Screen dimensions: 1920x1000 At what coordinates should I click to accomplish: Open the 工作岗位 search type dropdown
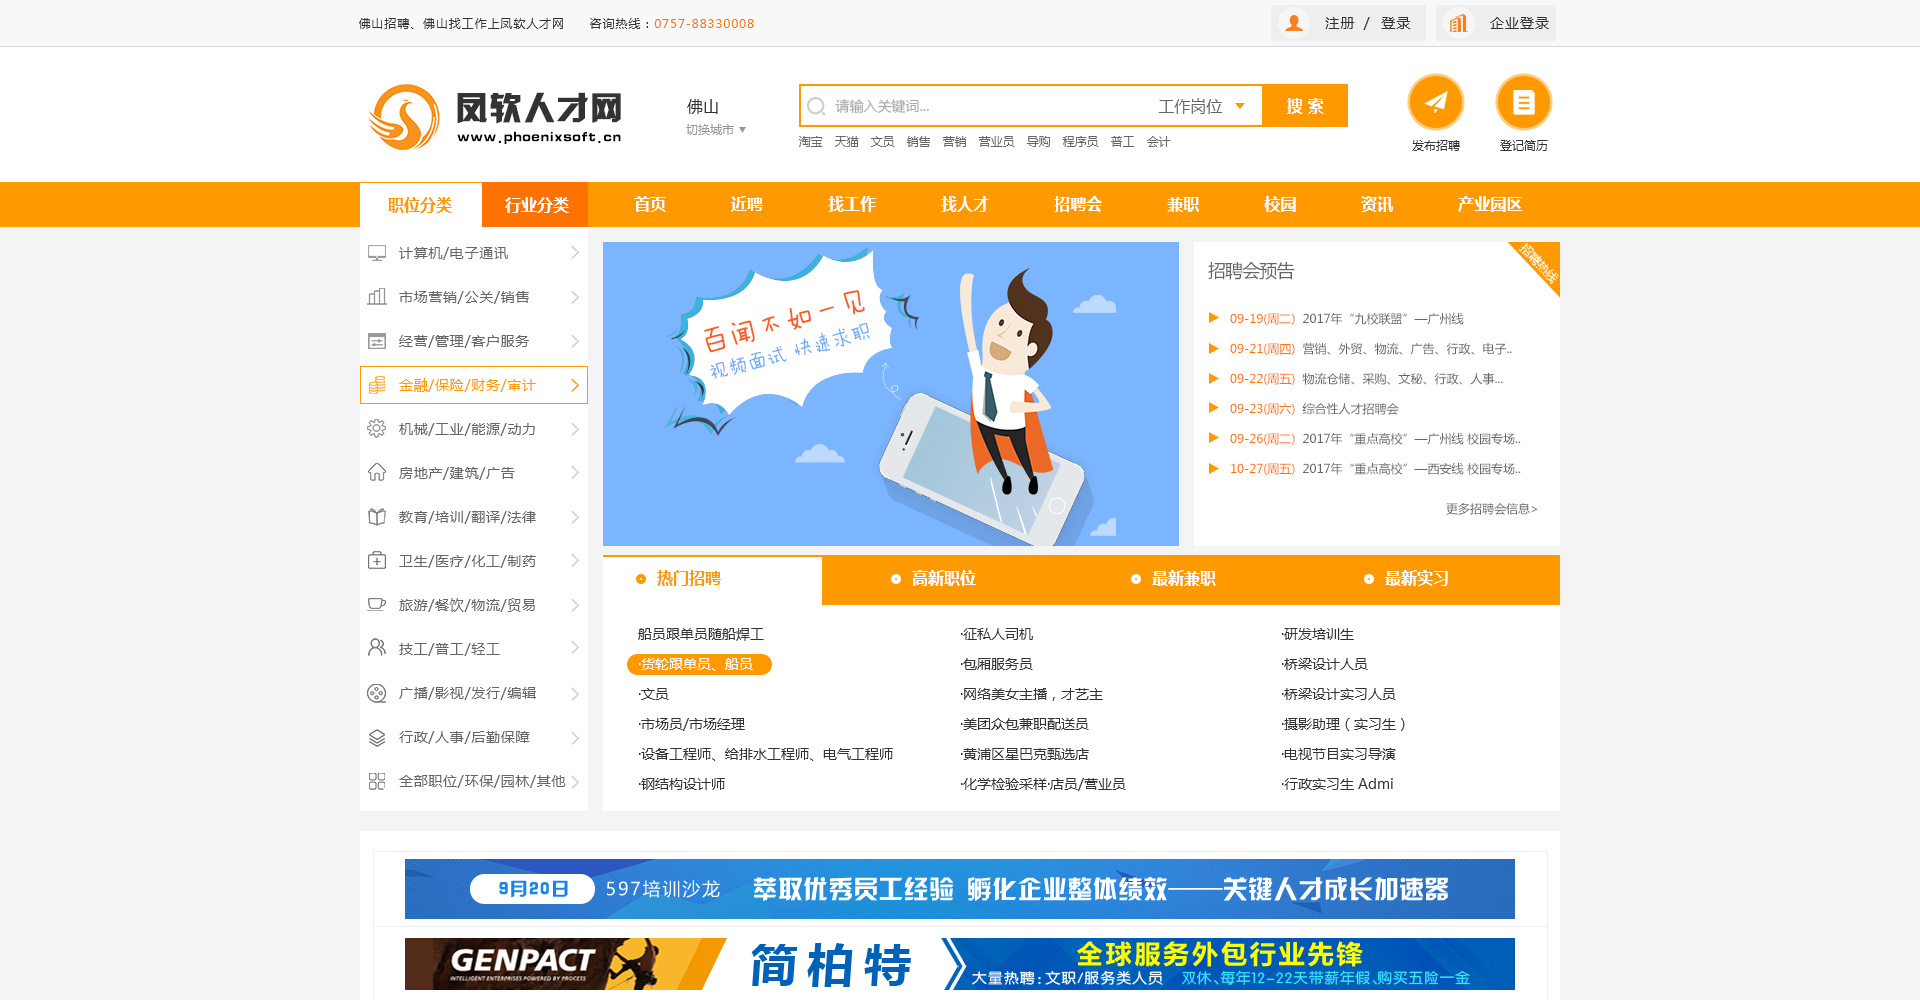[1201, 106]
